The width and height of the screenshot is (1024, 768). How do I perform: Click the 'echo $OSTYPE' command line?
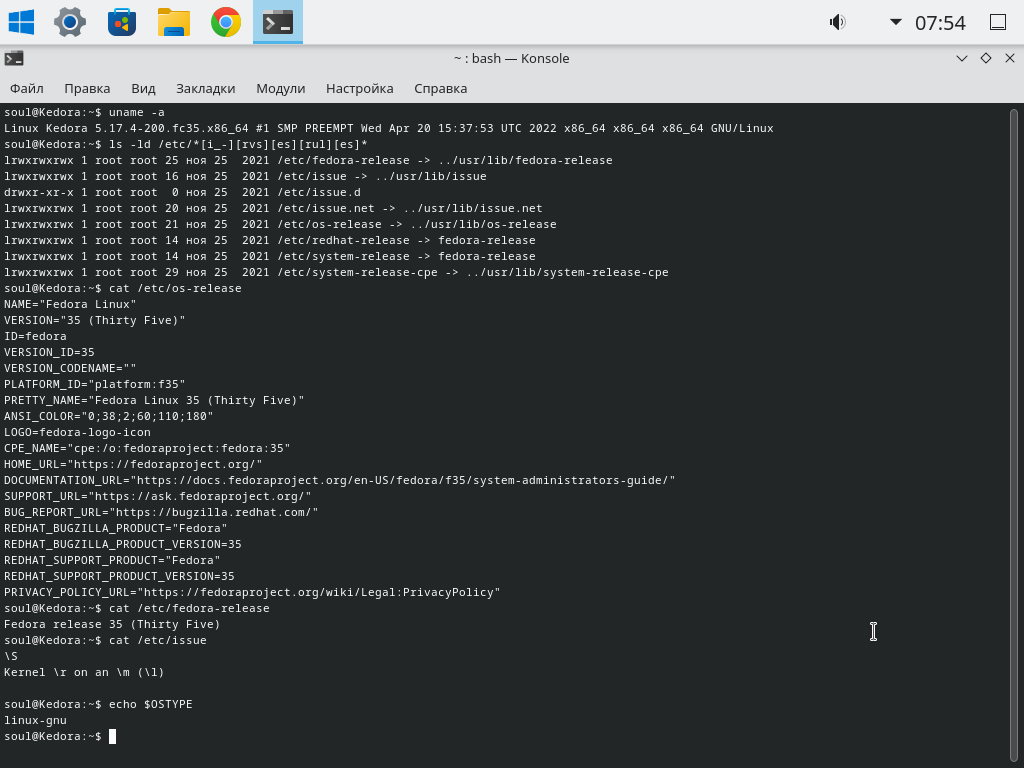point(98,704)
